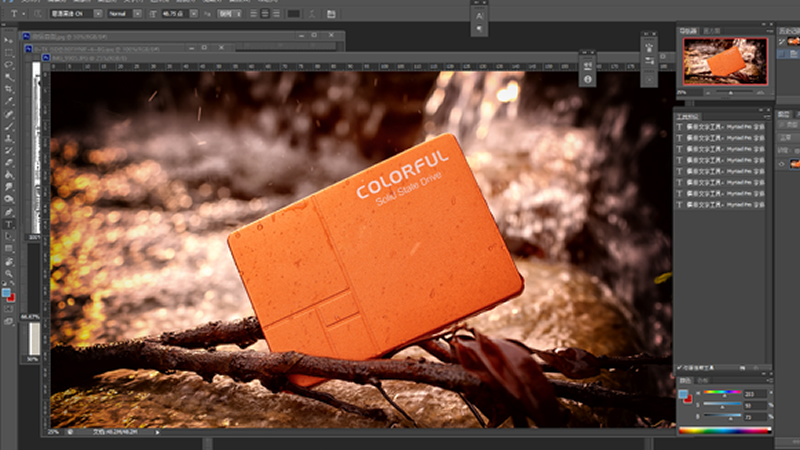Click the text color box in options bar

click(294, 14)
